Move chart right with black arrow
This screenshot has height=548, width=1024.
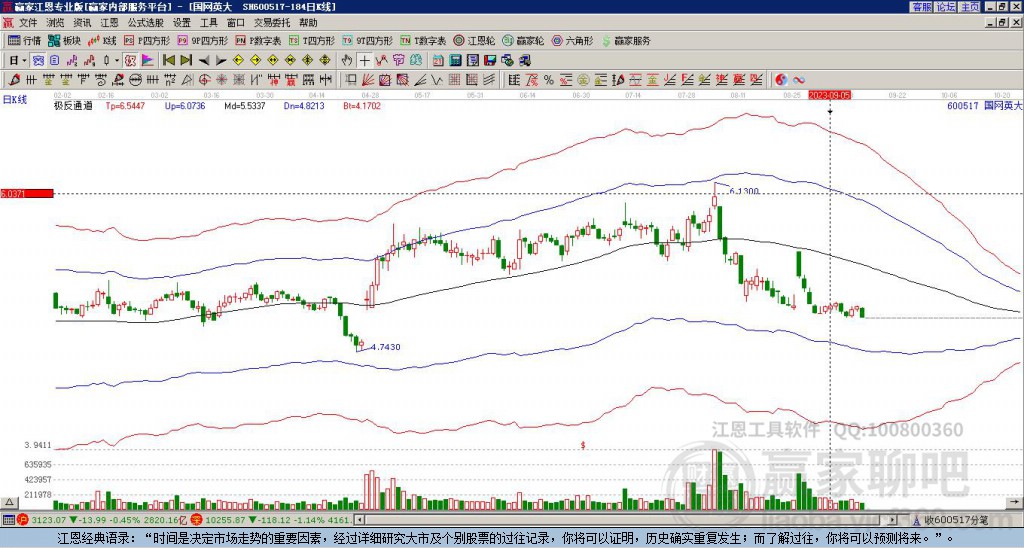221,61
